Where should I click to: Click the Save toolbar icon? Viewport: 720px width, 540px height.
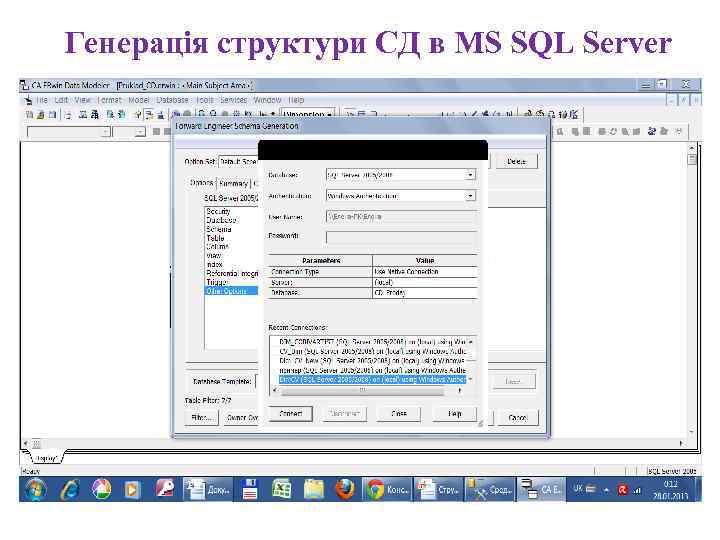(52, 115)
